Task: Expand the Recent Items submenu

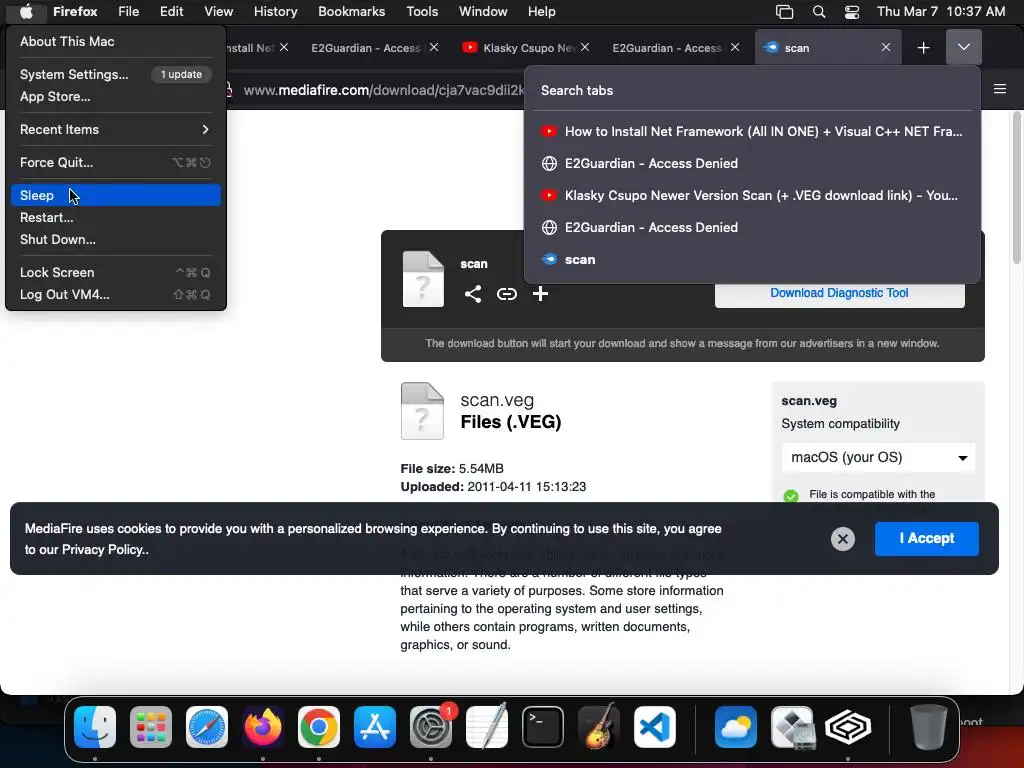Action: pyautogui.click(x=116, y=129)
